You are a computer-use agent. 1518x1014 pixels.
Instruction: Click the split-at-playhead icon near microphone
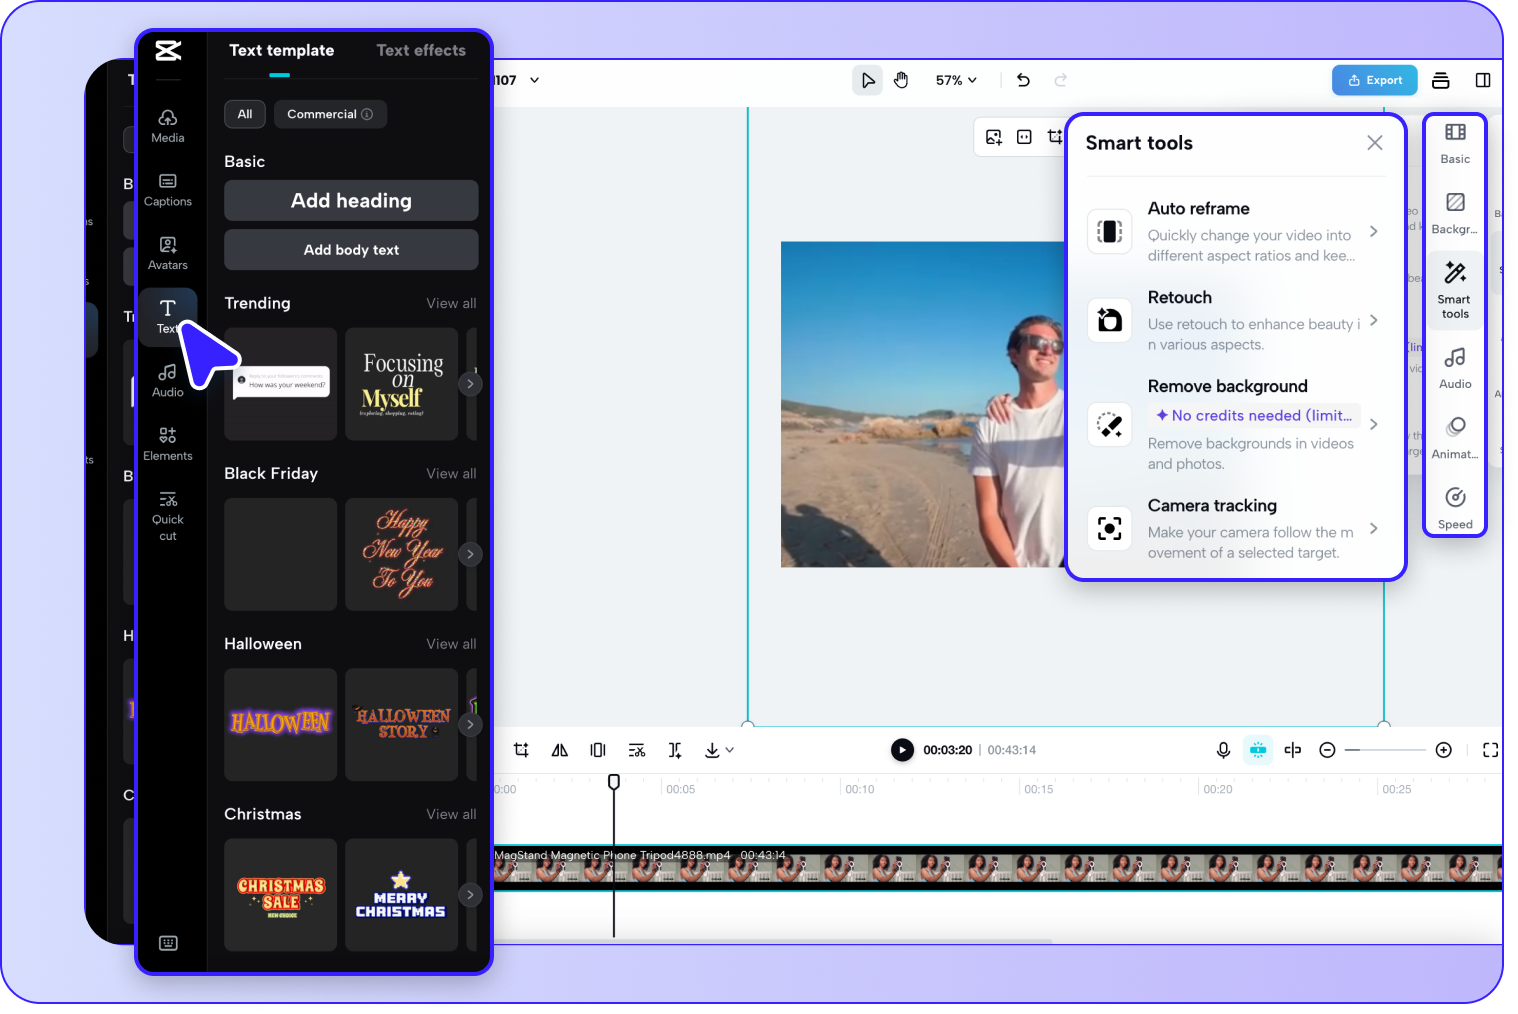click(1293, 750)
